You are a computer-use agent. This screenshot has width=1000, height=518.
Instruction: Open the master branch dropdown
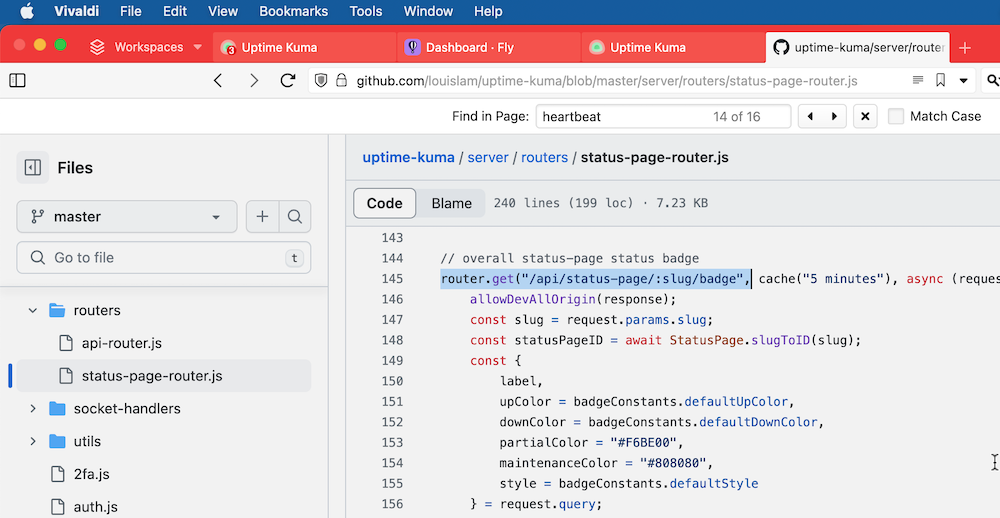tap(127, 217)
